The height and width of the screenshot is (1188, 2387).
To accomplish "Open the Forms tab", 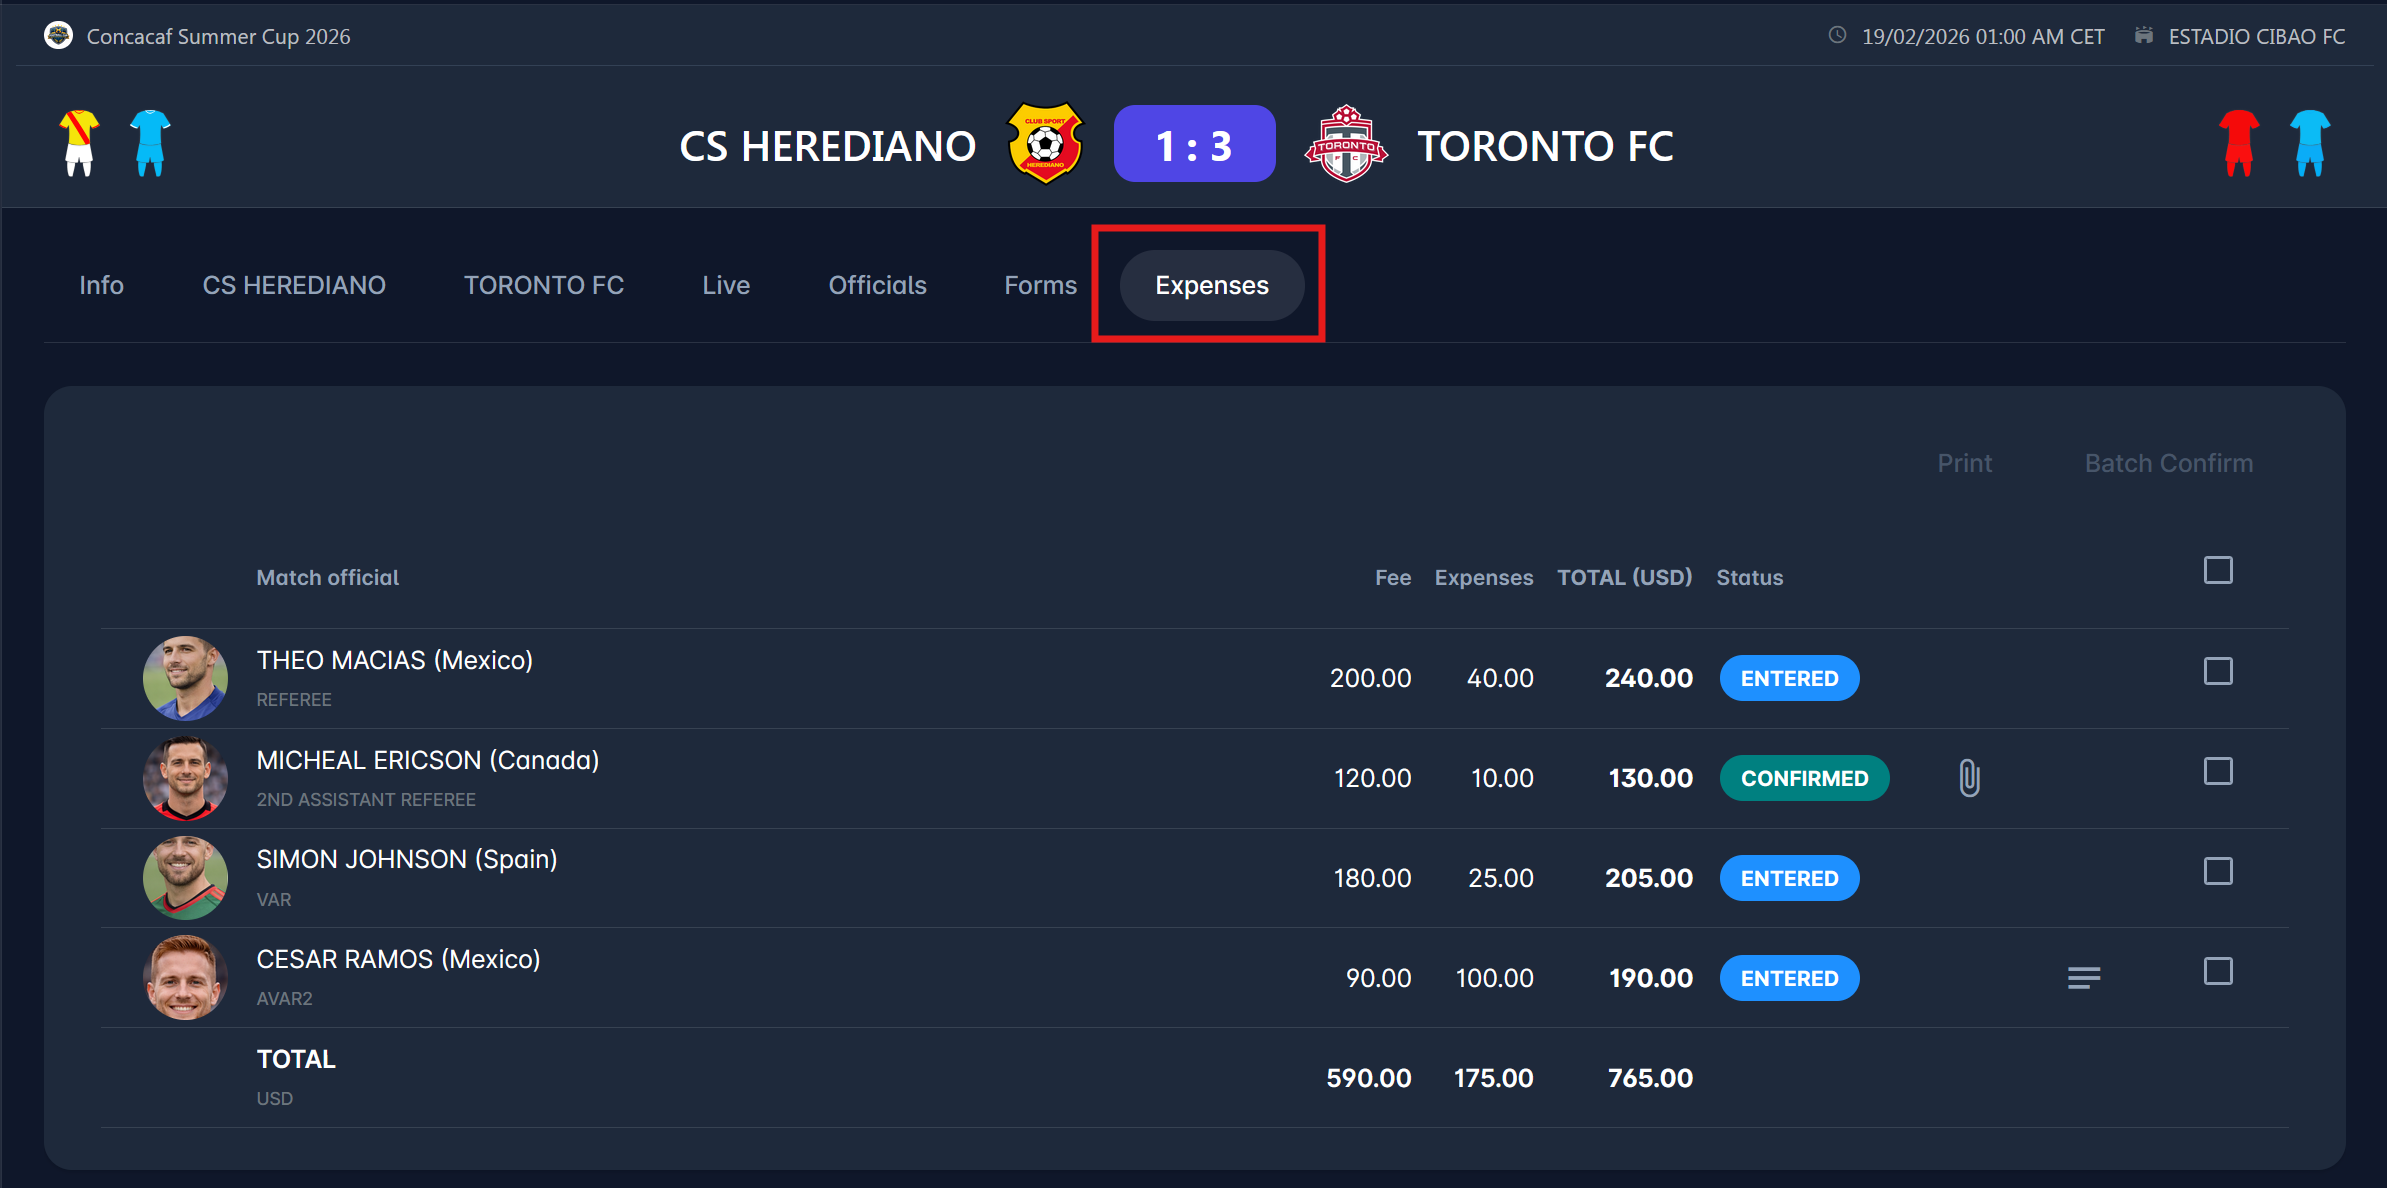I will pyautogui.click(x=1040, y=285).
